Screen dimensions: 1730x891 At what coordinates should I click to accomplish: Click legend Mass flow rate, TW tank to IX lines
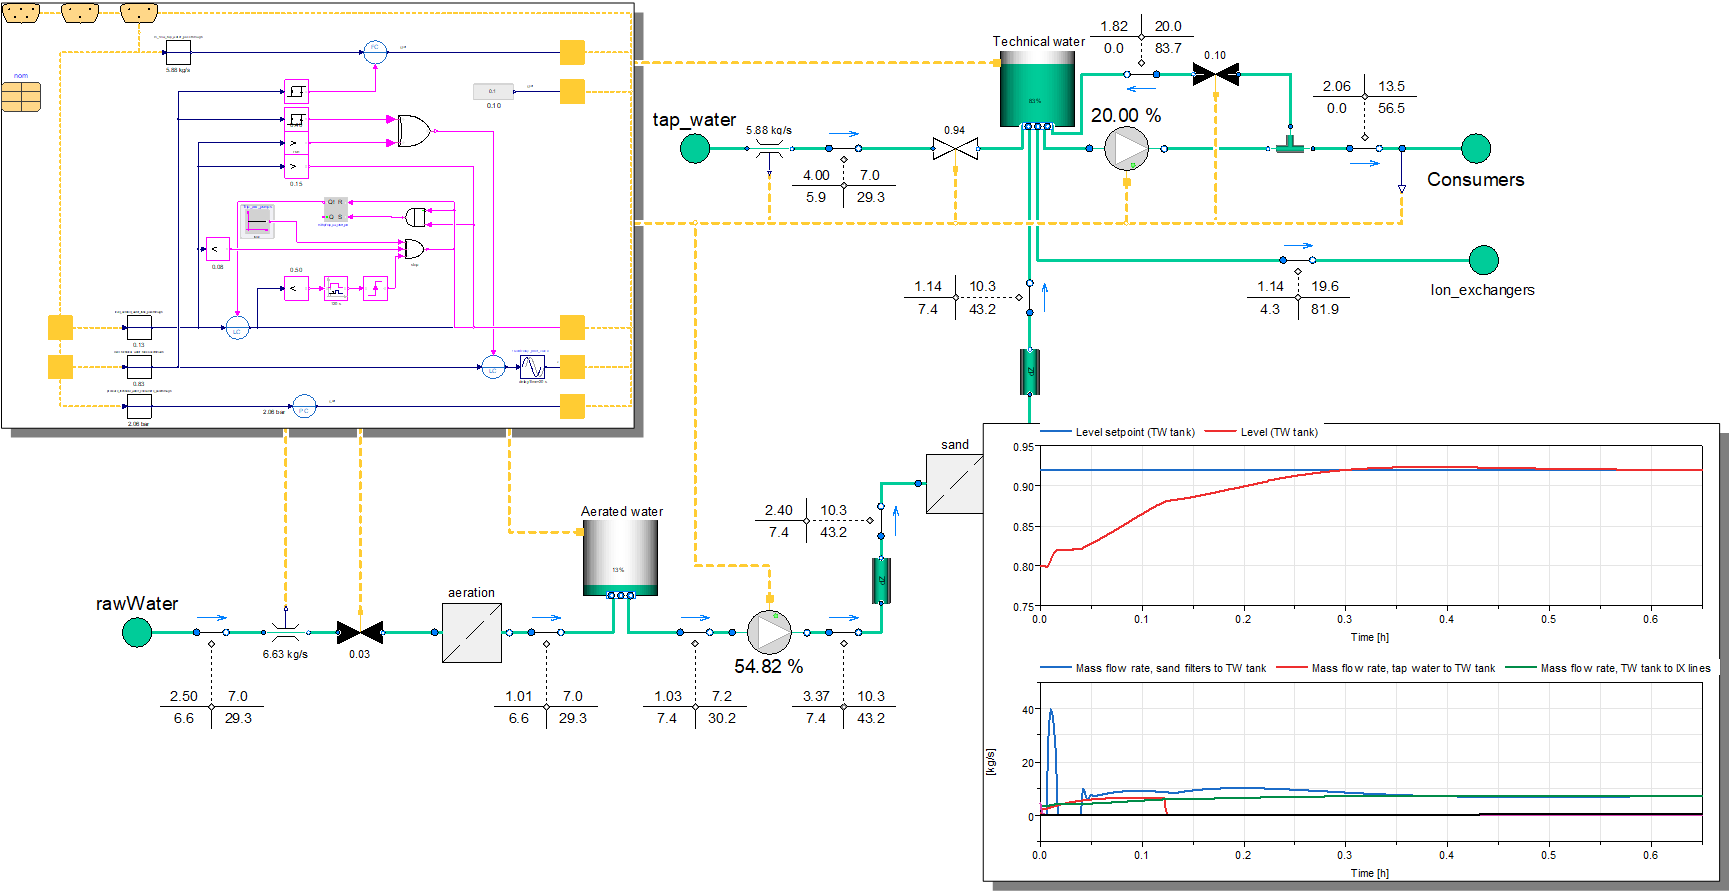point(1608,668)
